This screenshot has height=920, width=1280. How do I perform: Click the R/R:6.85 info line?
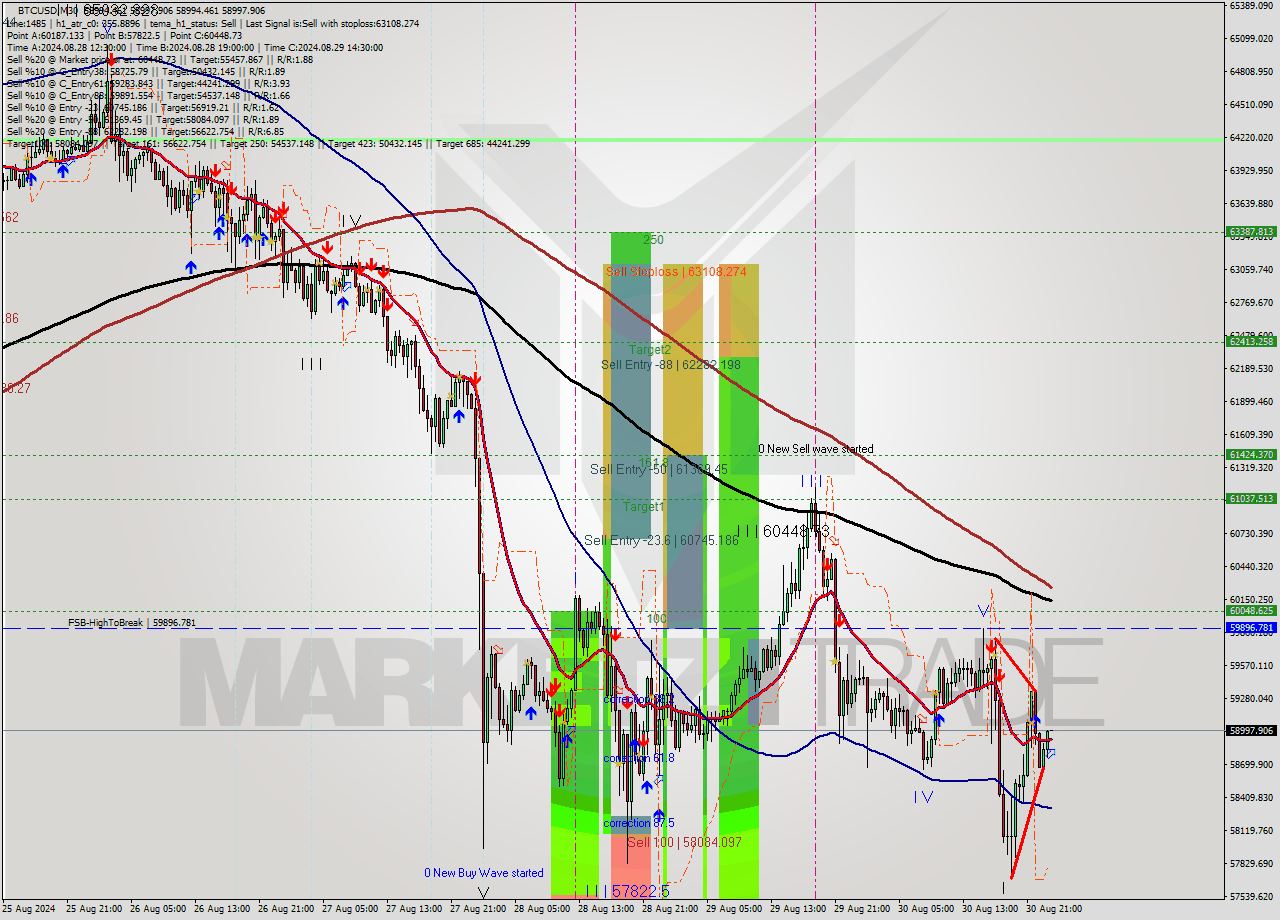(145, 131)
